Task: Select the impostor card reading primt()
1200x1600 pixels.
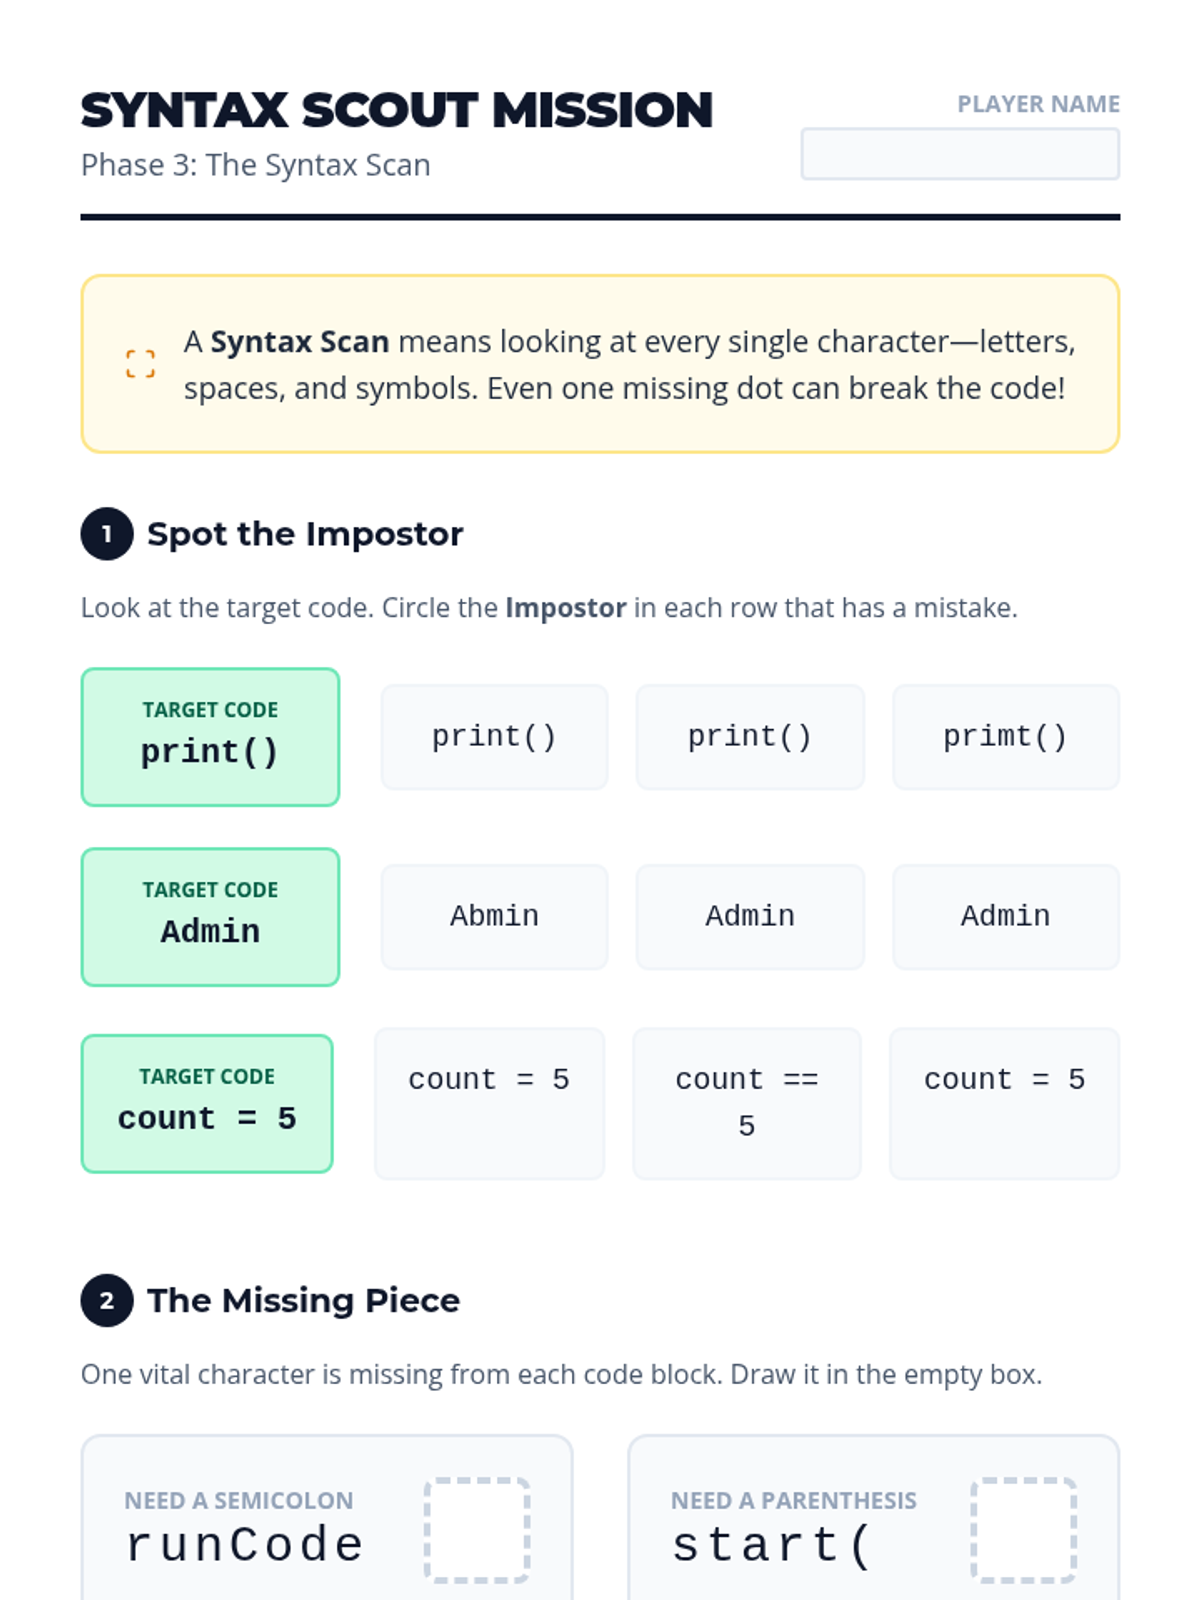Action: point(1005,737)
